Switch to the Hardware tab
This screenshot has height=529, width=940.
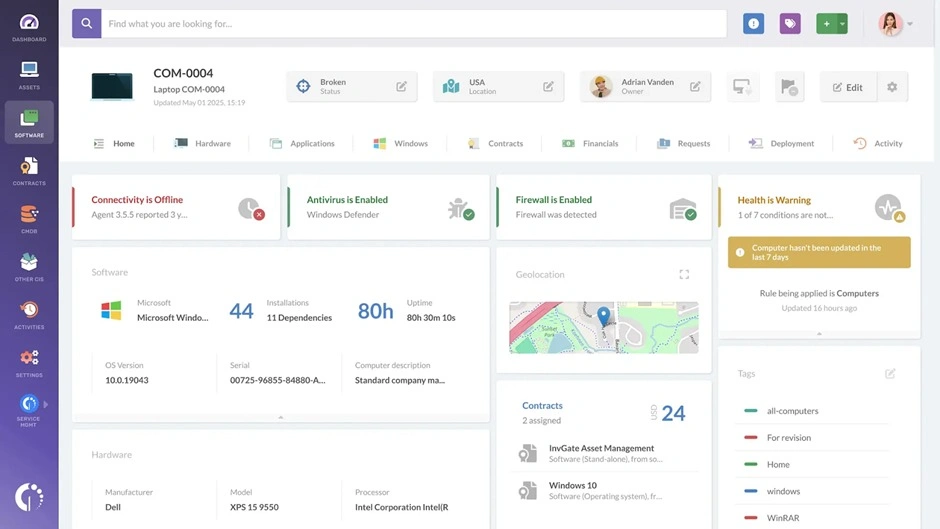coord(203,144)
